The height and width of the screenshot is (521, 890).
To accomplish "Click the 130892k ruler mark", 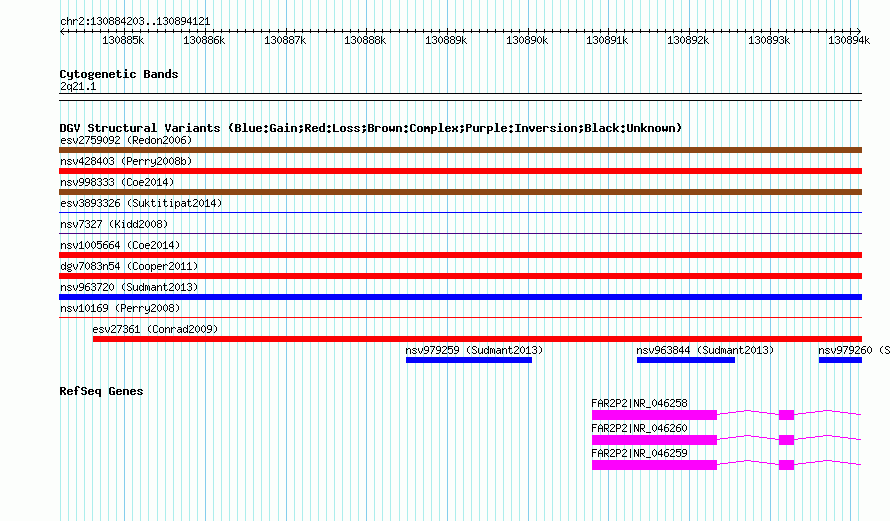I will [688, 40].
